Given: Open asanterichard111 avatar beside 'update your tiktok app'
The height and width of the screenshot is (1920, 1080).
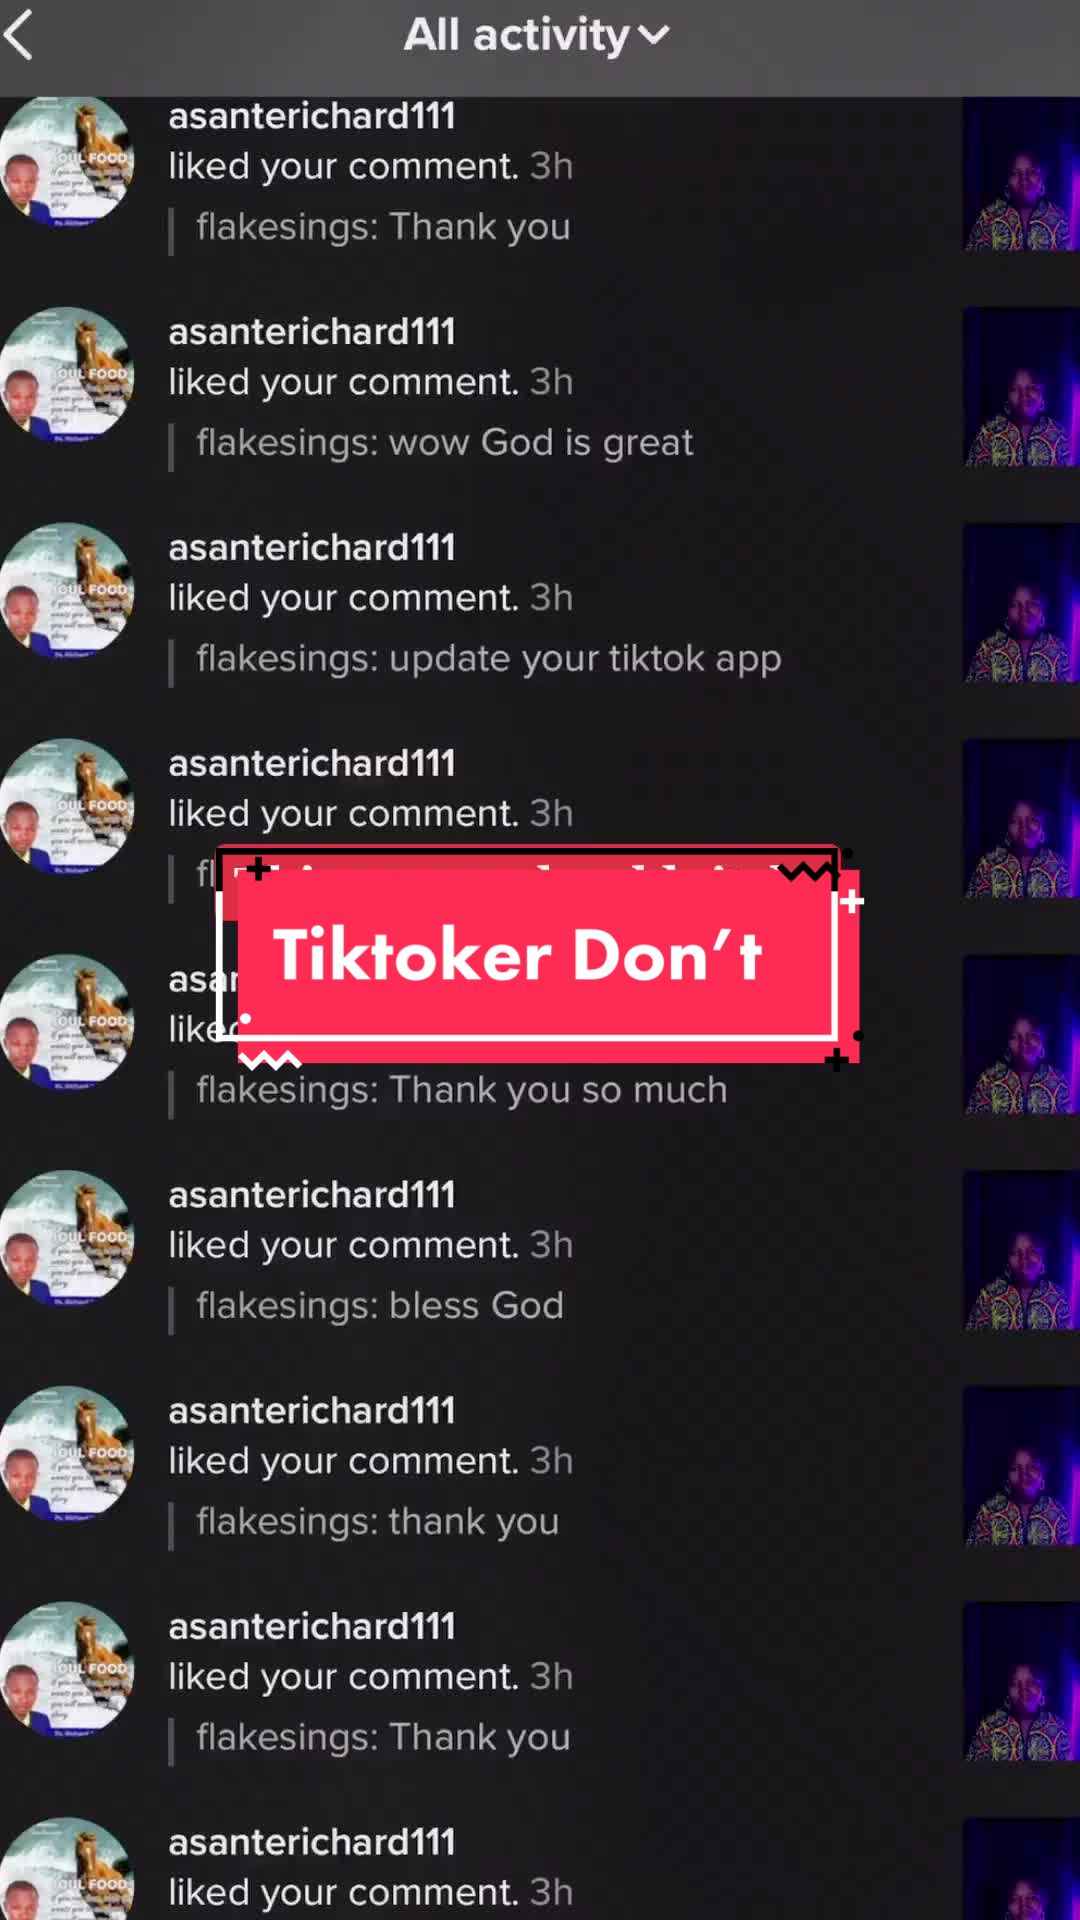Looking at the screenshot, I should tap(66, 590).
